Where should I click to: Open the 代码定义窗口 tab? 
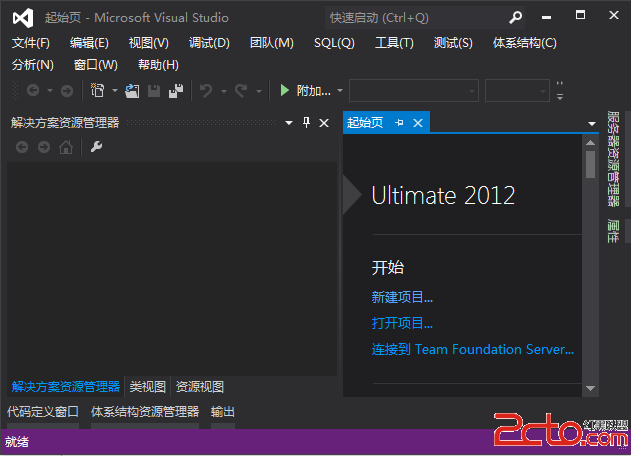point(43,412)
